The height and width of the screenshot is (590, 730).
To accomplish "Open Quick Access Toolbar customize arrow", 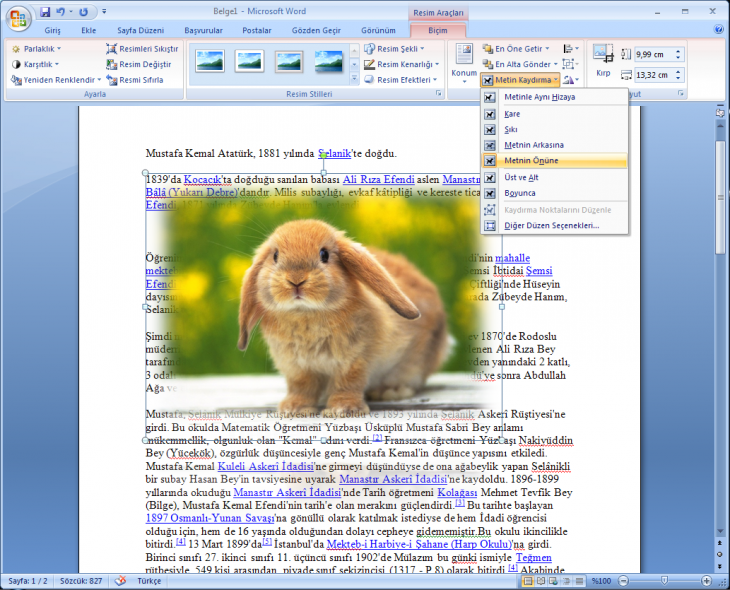I will (104, 12).
